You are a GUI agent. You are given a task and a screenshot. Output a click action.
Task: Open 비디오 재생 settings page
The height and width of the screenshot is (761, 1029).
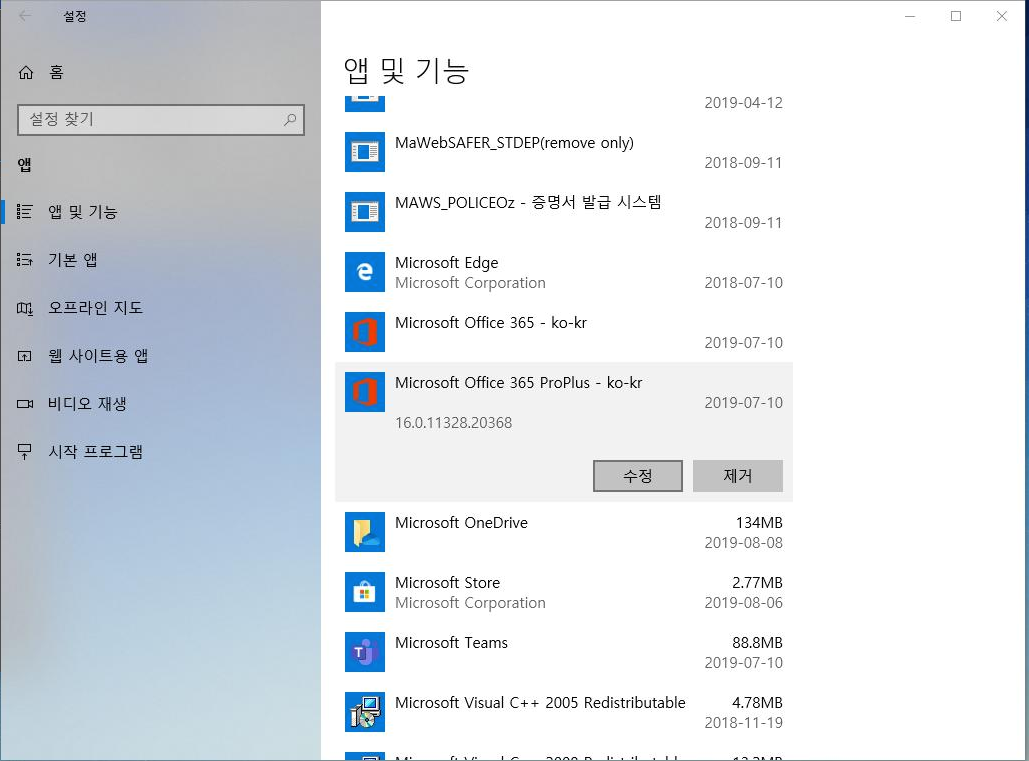160,403
